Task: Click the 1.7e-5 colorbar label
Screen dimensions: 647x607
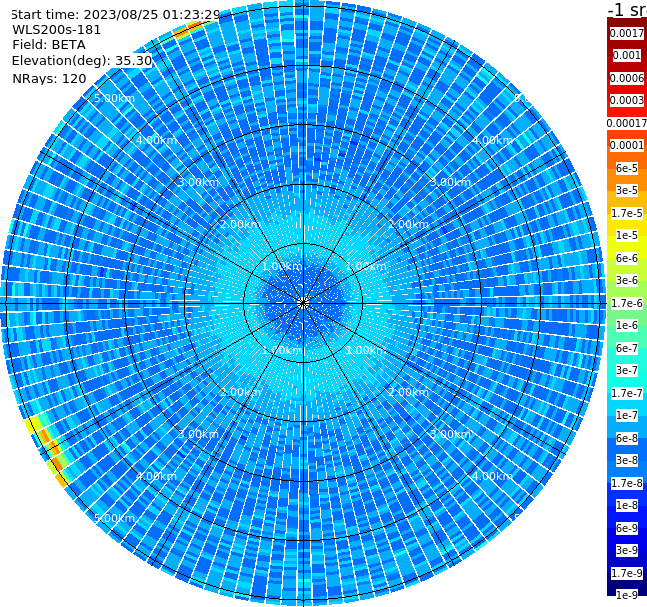Action: [627, 213]
